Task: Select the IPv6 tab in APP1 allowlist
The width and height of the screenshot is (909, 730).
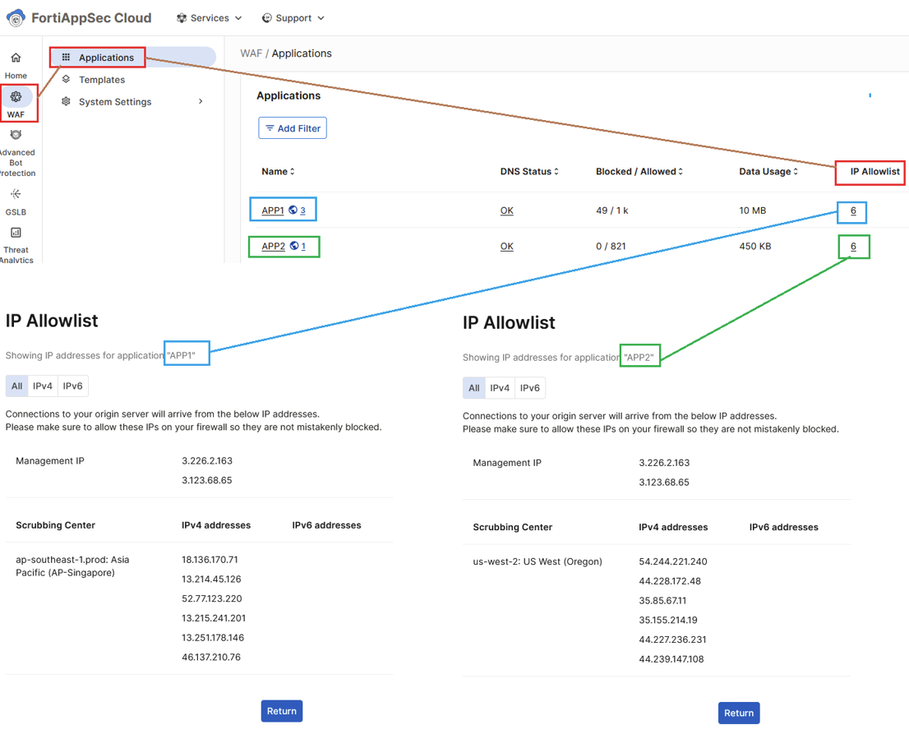Action: click(x=72, y=386)
